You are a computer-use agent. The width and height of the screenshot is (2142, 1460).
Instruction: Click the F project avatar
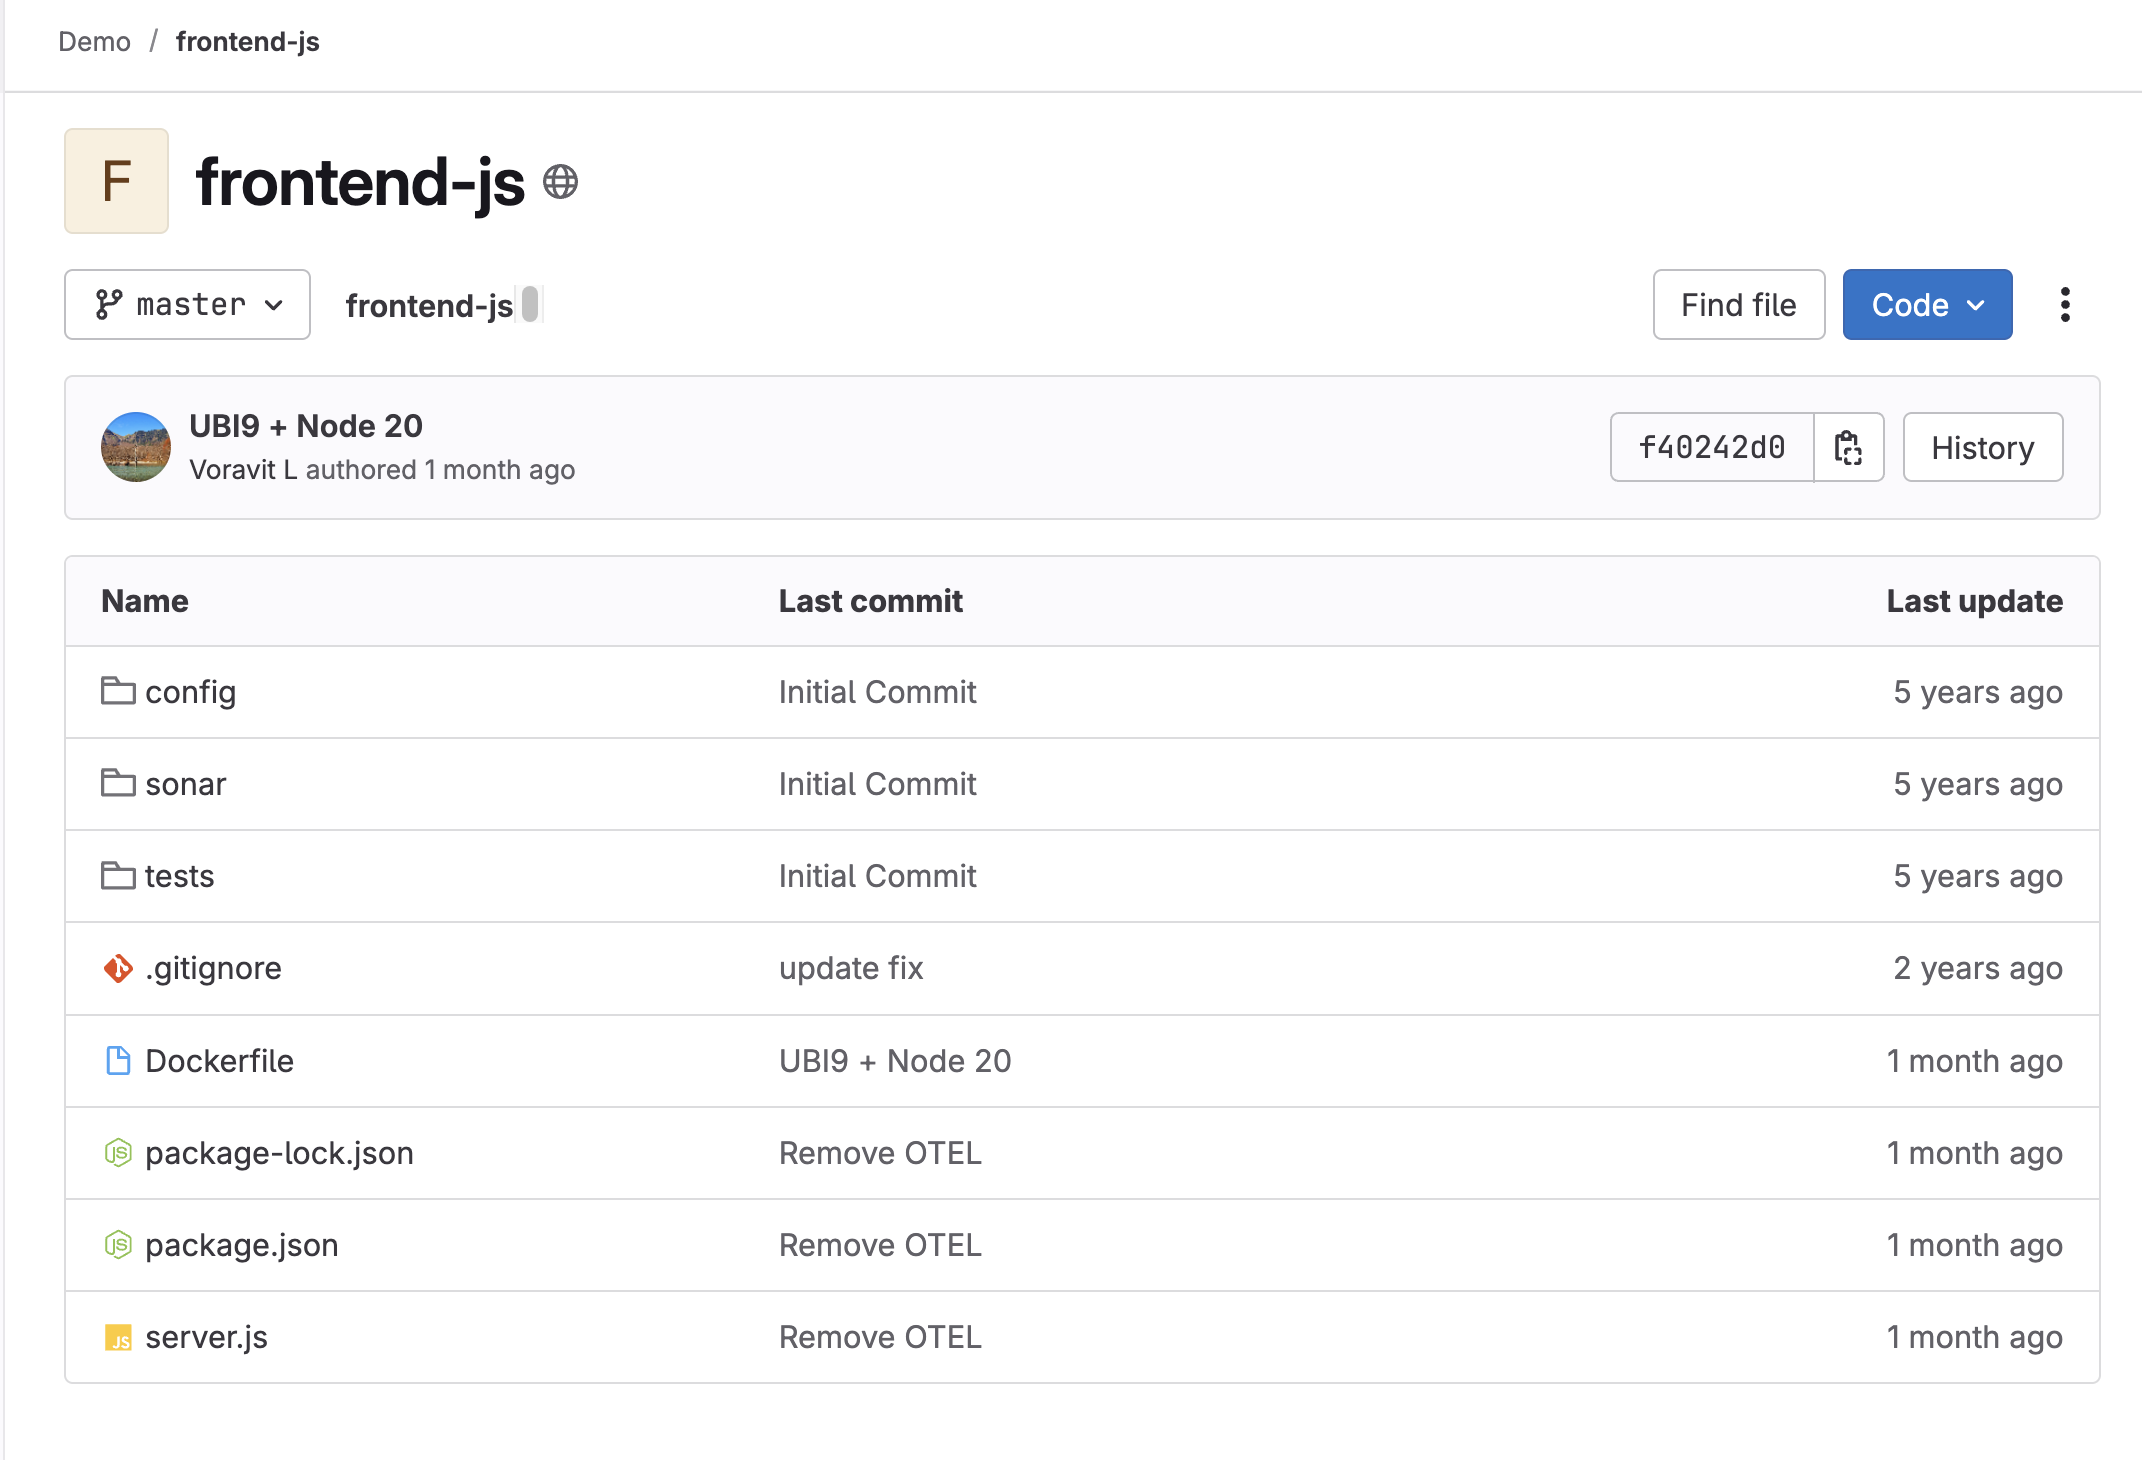[117, 181]
